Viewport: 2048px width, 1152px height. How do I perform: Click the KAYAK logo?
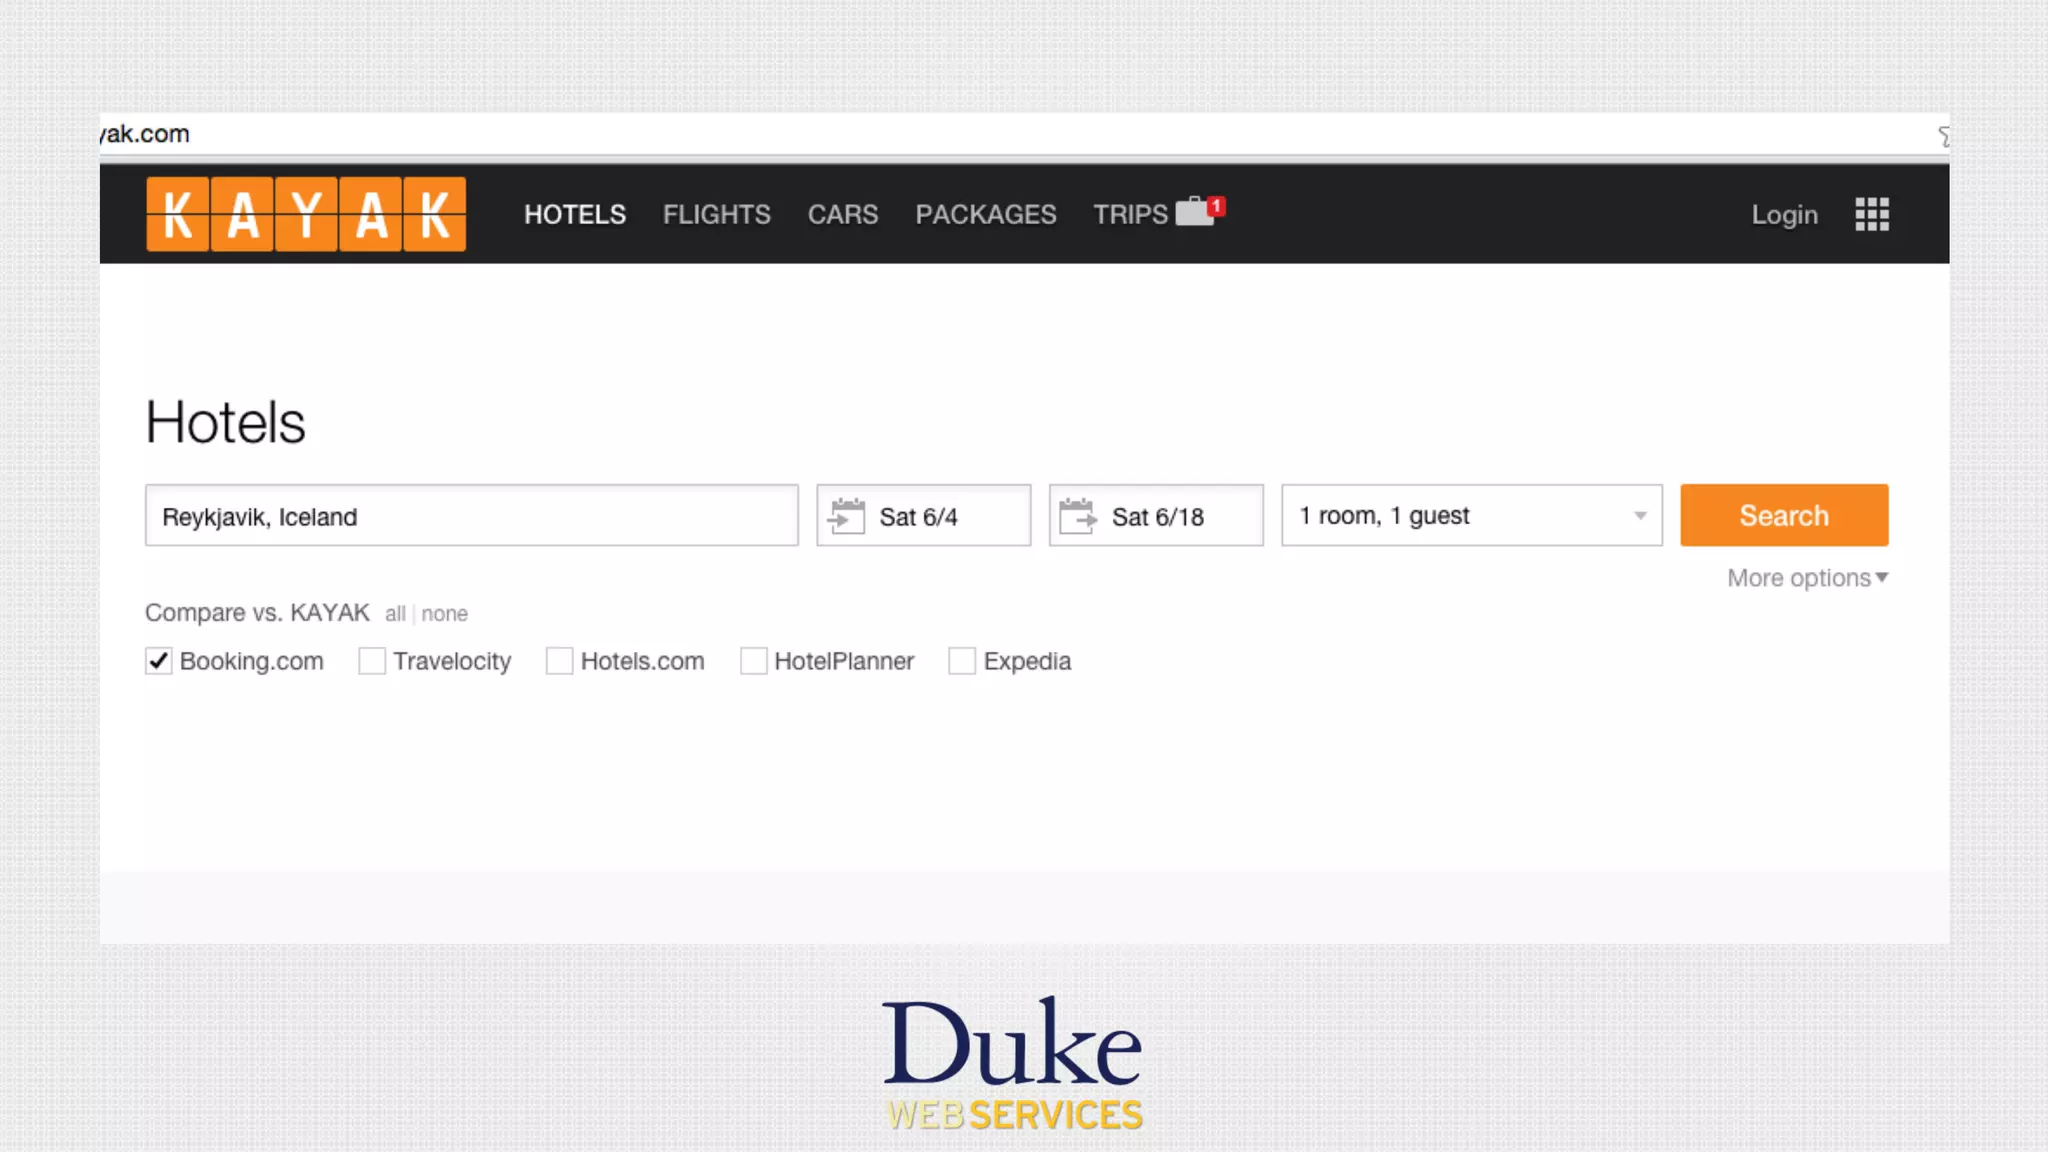(305, 214)
